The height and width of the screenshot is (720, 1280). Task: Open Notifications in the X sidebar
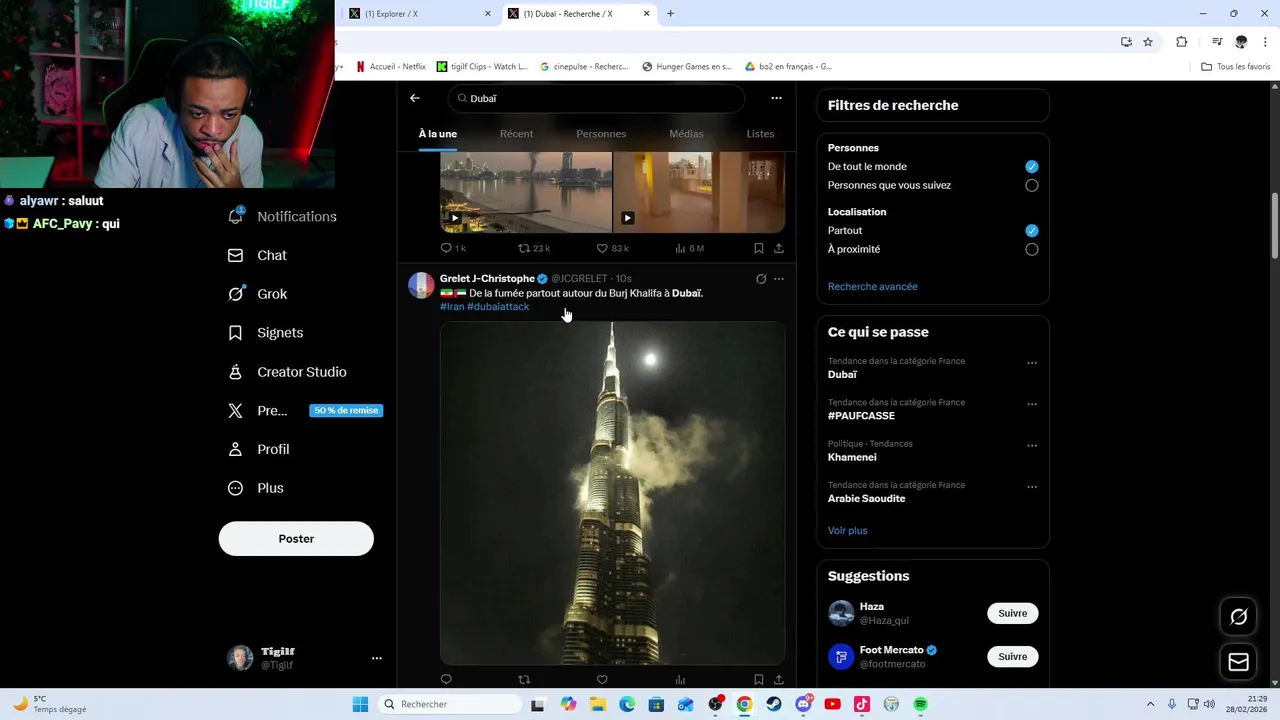coord(282,216)
